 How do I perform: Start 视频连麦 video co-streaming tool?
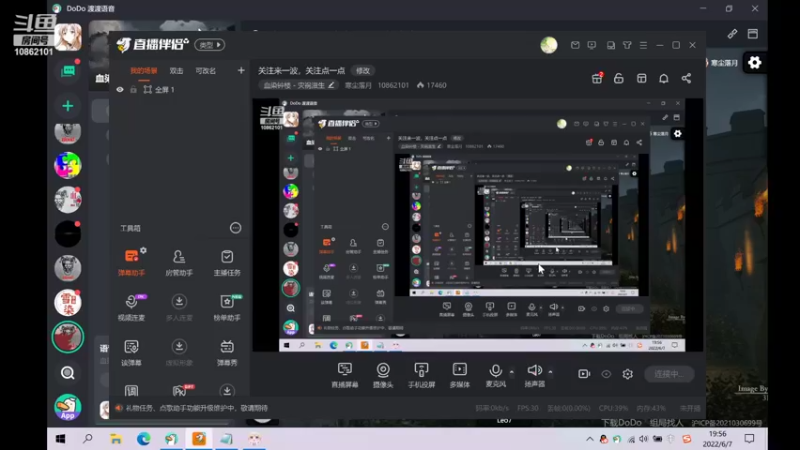(x=131, y=308)
